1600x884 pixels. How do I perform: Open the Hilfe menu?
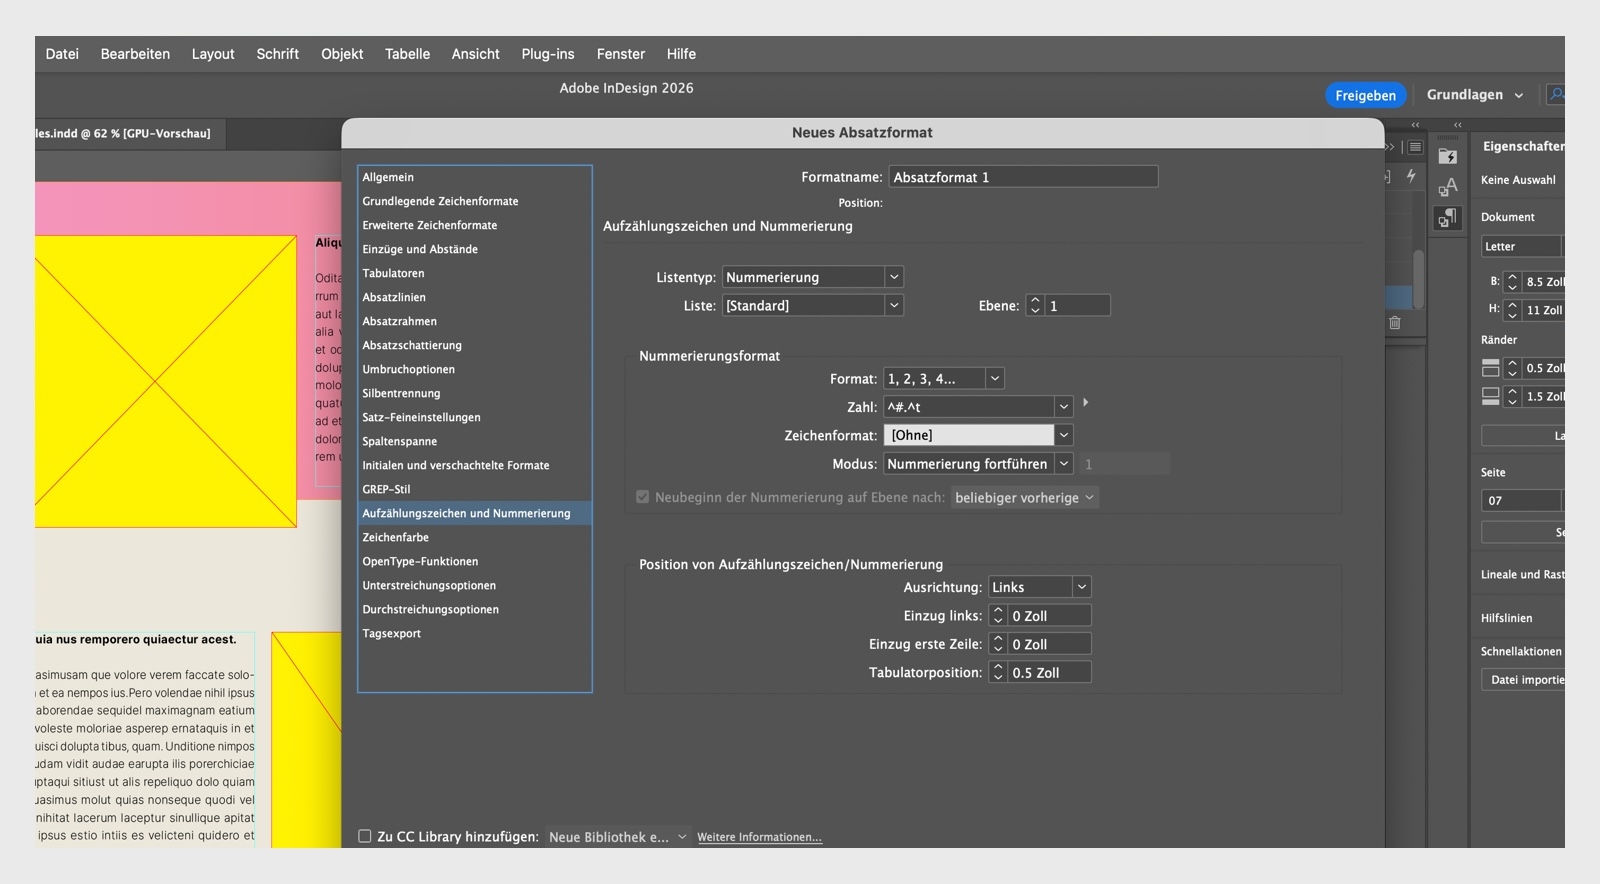point(681,54)
